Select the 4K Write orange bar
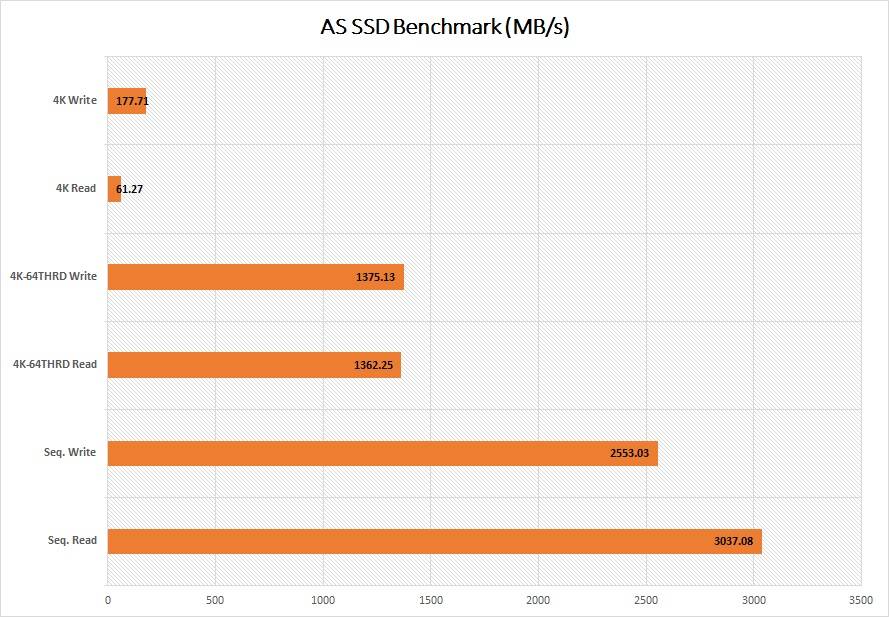889x617 pixels. (127, 101)
